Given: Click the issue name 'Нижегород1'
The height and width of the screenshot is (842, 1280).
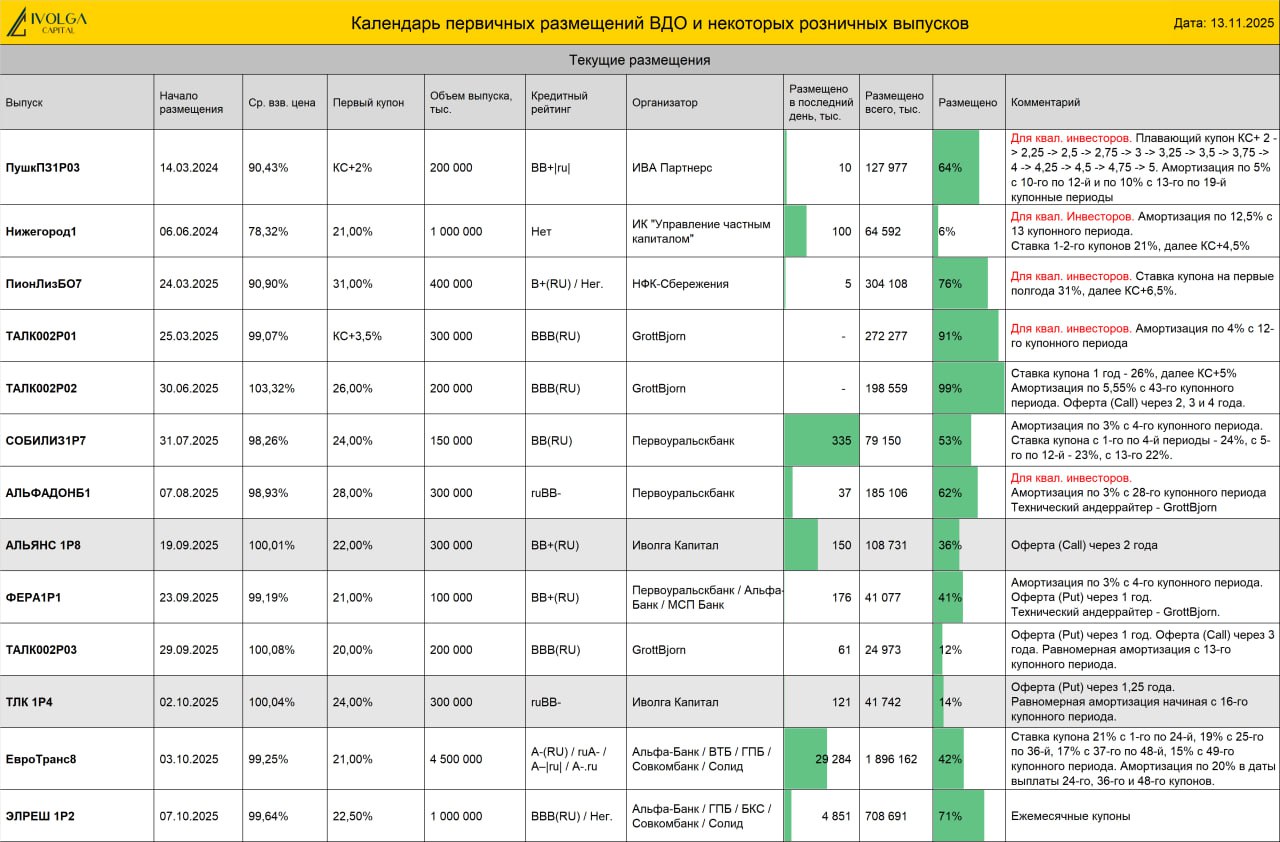Looking at the screenshot, I should pos(41,231).
